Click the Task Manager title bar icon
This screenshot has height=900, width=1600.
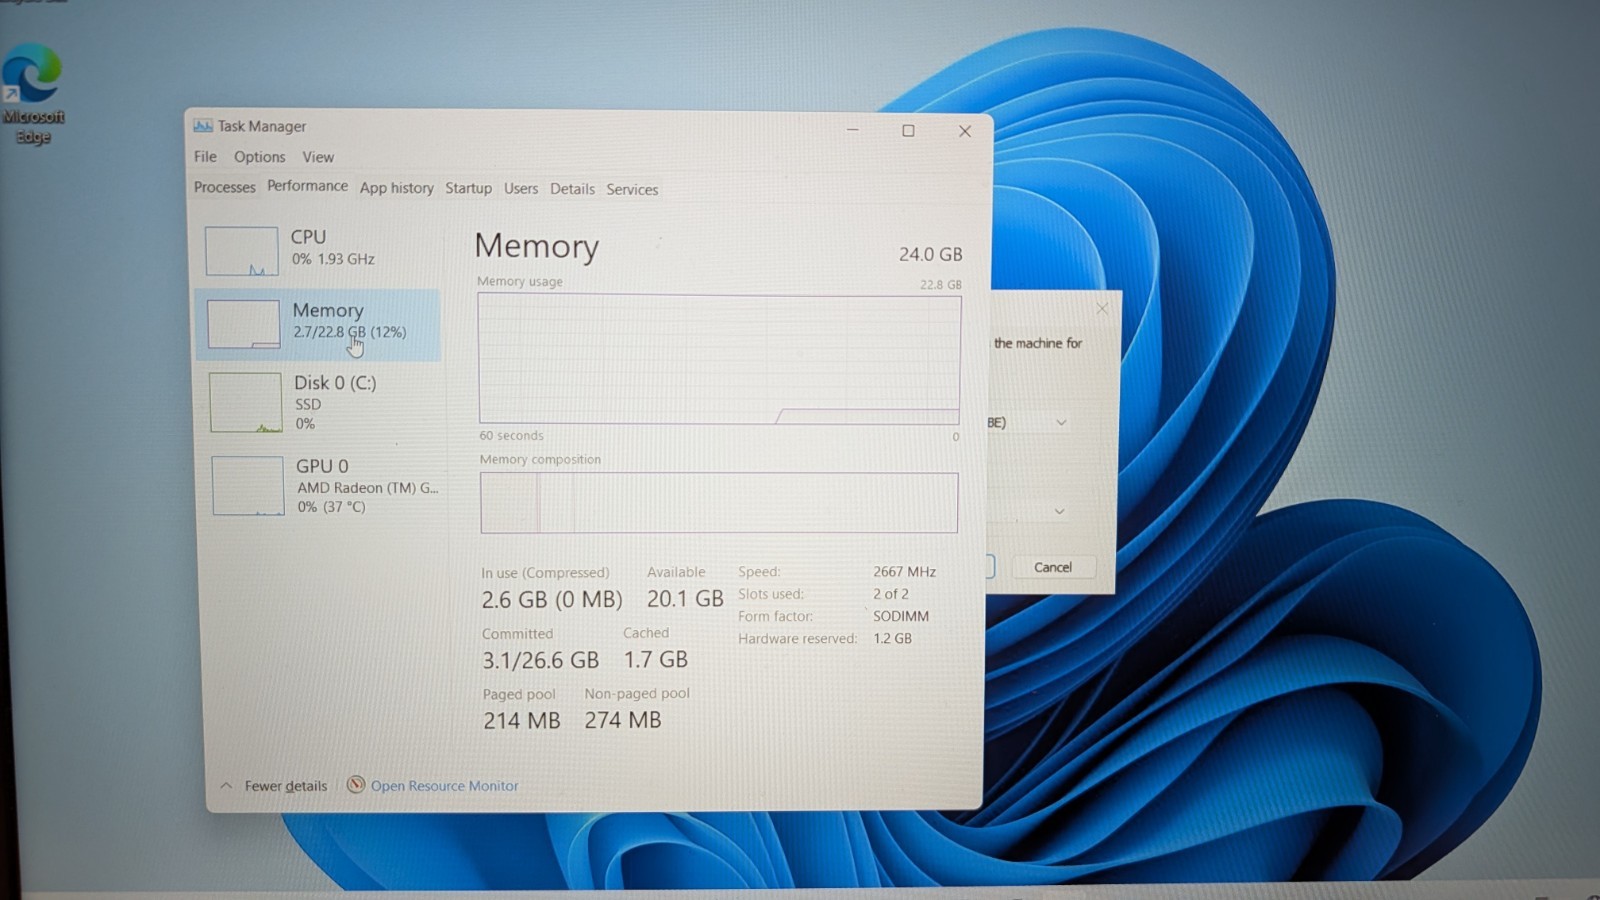203,126
